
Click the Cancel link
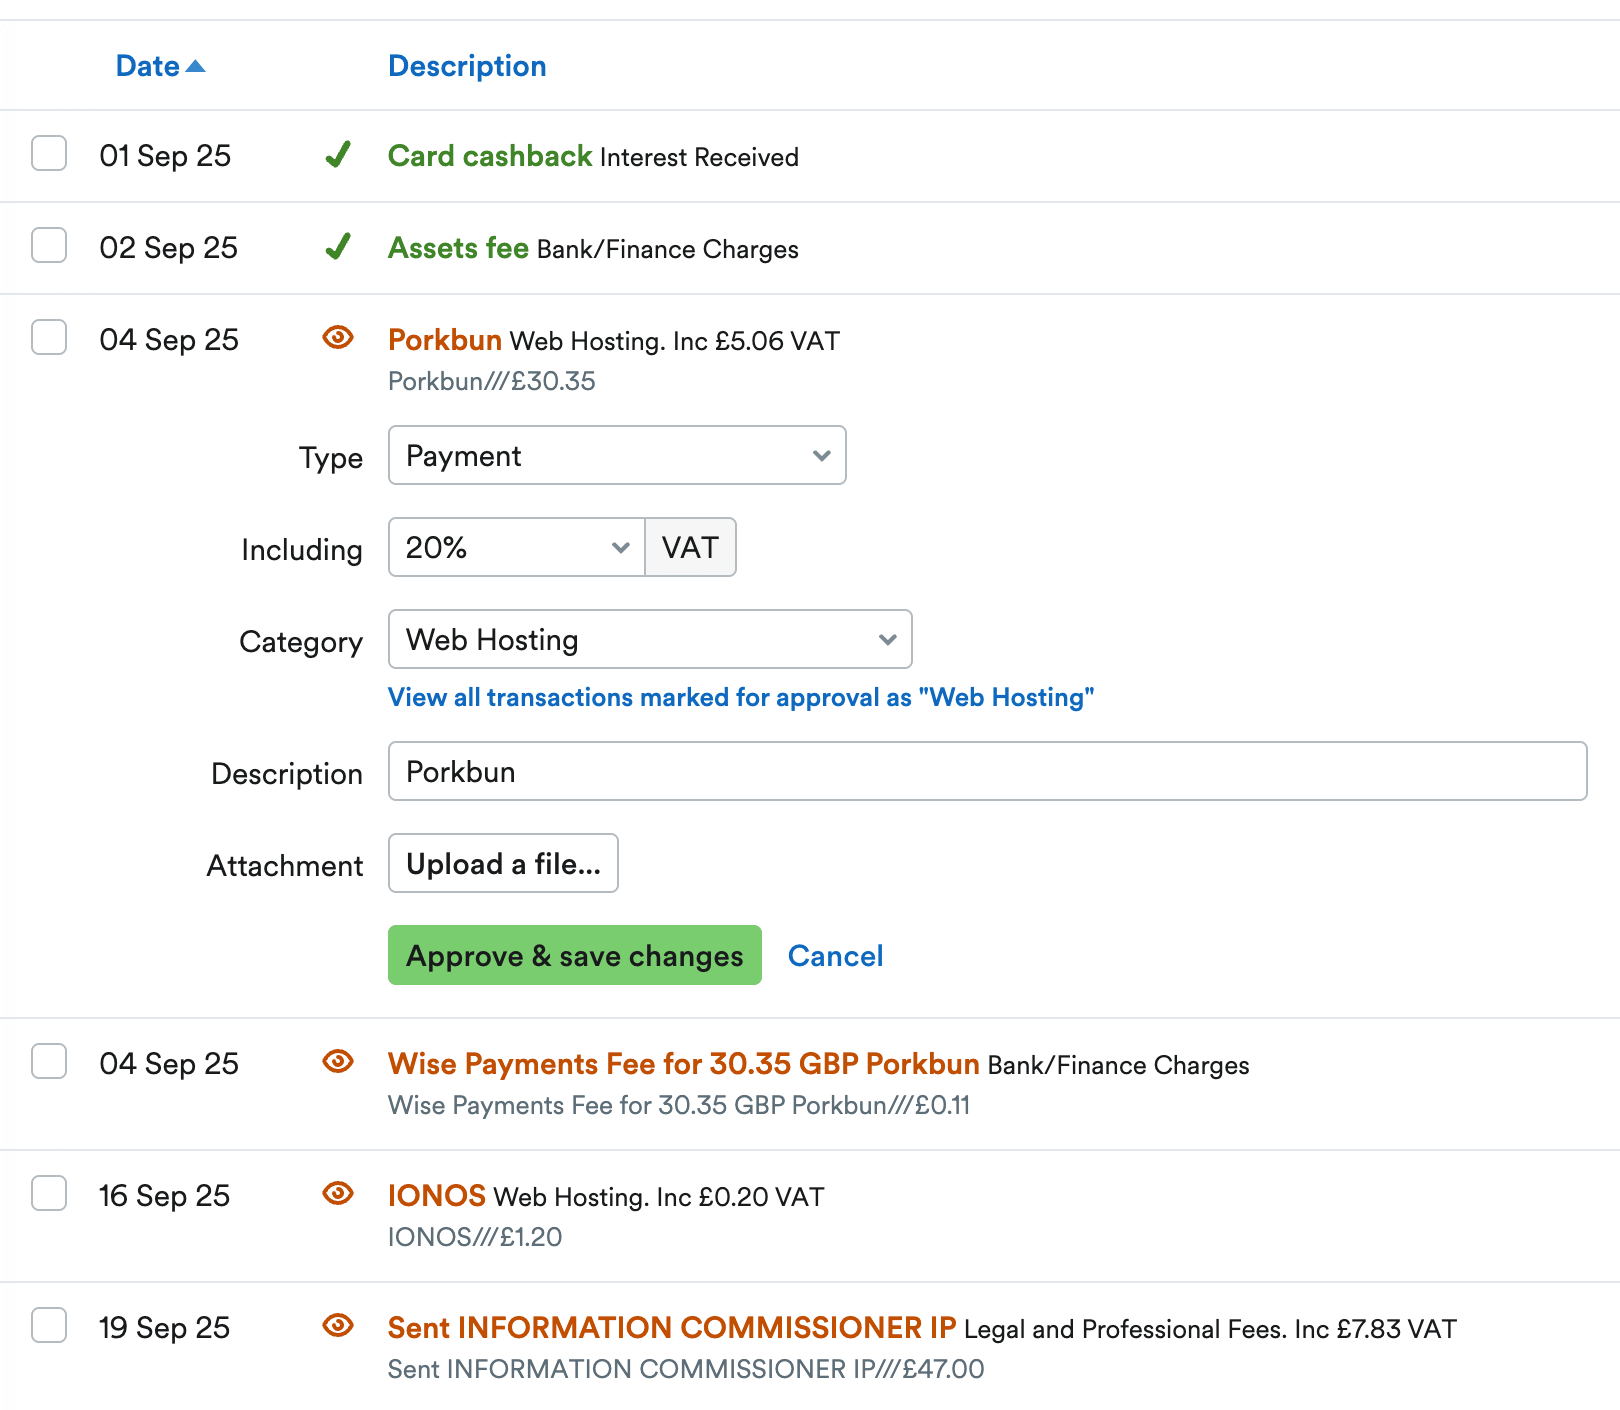(x=835, y=956)
